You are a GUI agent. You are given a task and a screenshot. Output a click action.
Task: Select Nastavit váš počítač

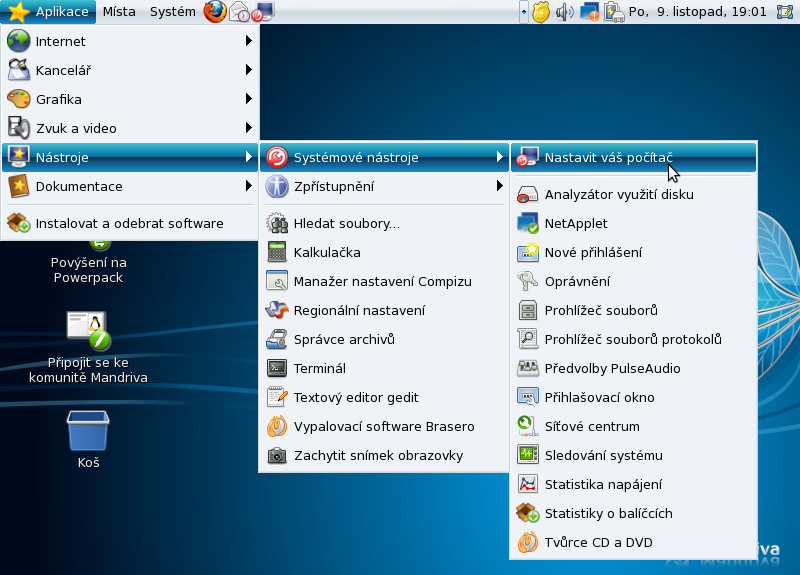tap(633, 157)
